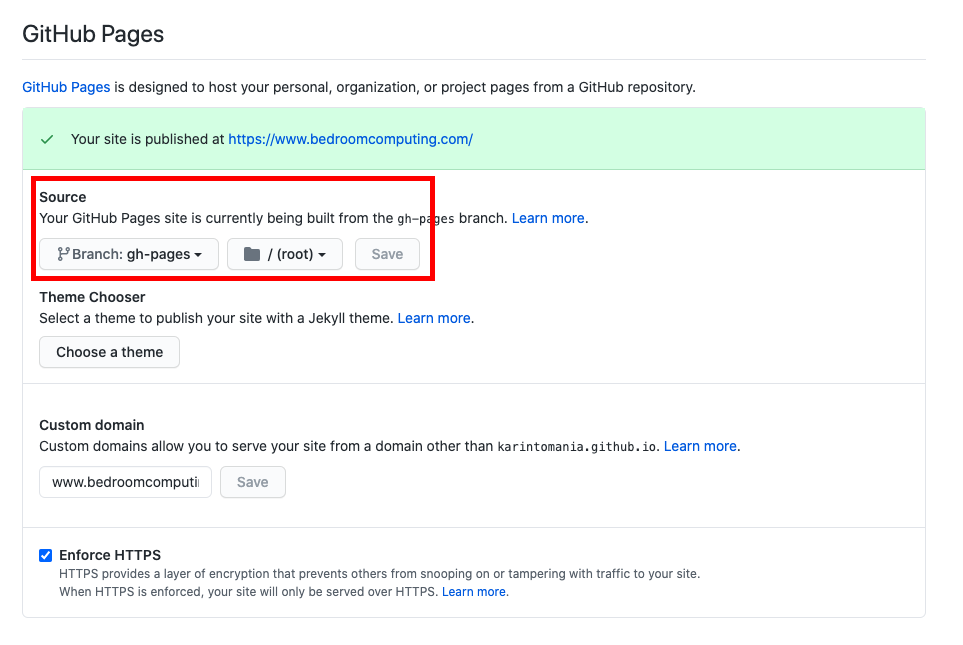The height and width of the screenshot is (645, 963).
Task: Open Learn more link in Source section
Action: click(x=548, y=219)
